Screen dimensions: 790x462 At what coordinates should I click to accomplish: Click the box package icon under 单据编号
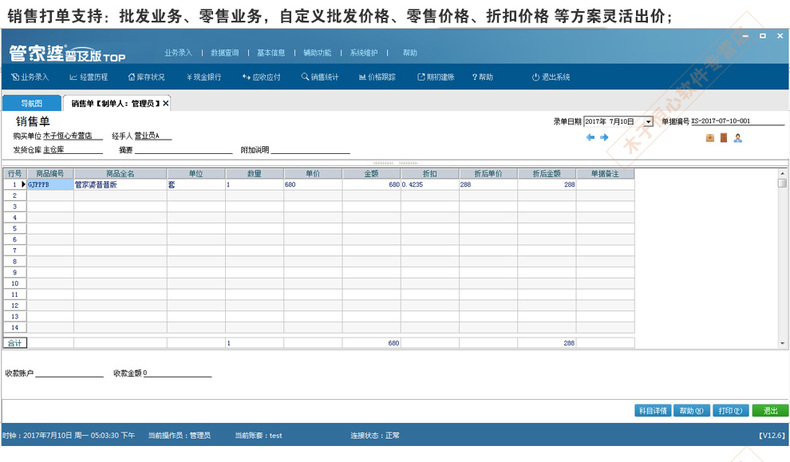(x=710, y=138)
